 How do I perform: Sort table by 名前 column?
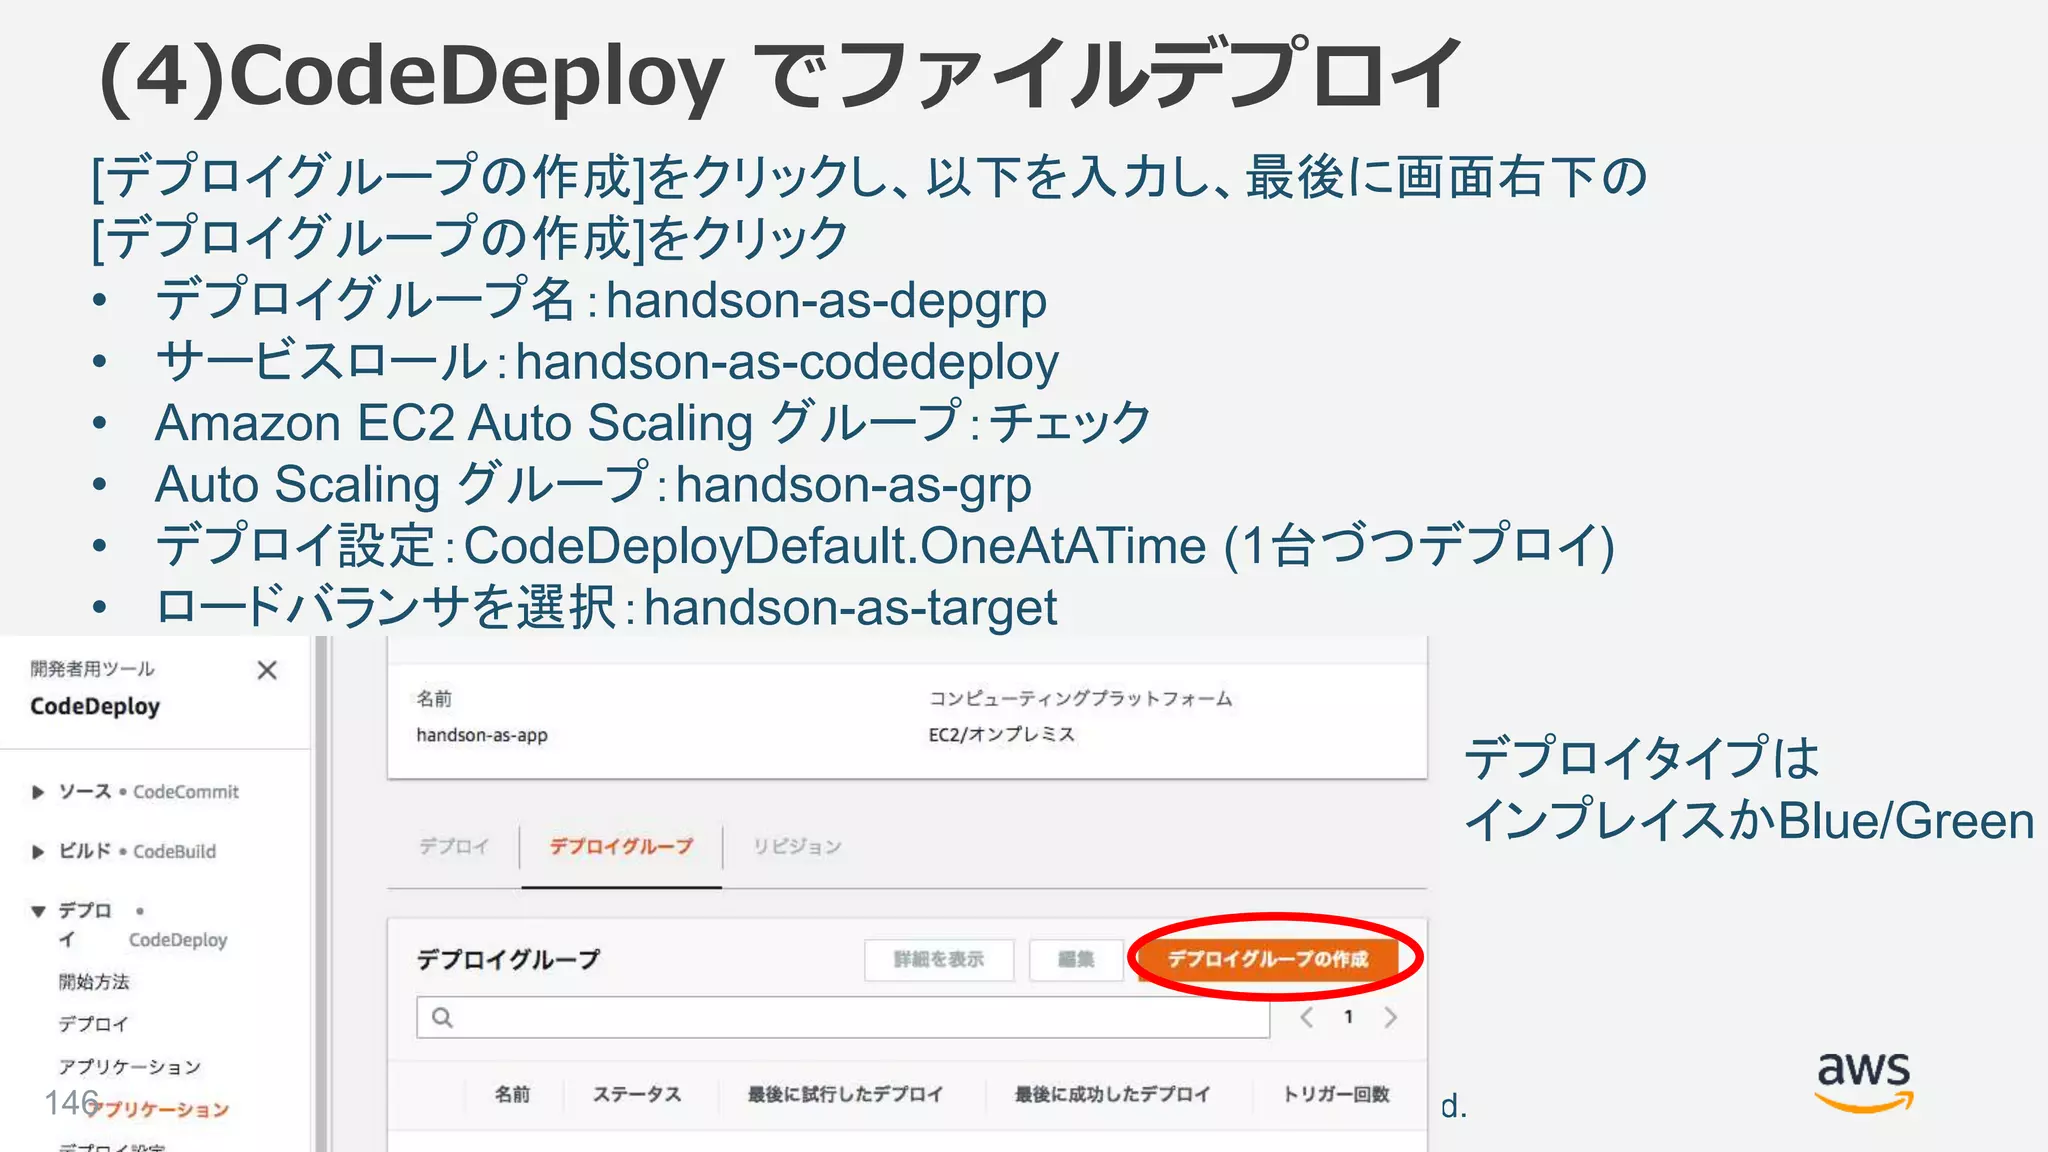[512, 1094]
